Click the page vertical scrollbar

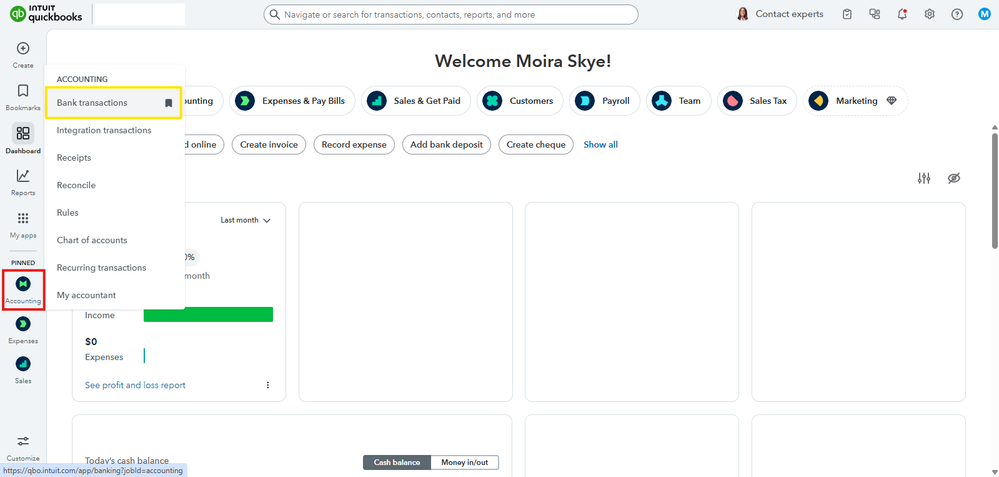(995, 191)
